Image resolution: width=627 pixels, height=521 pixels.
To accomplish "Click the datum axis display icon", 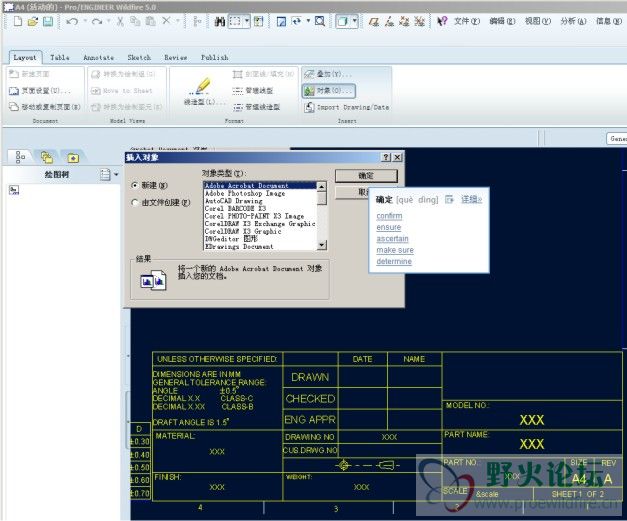I will (x=389, y=21).
